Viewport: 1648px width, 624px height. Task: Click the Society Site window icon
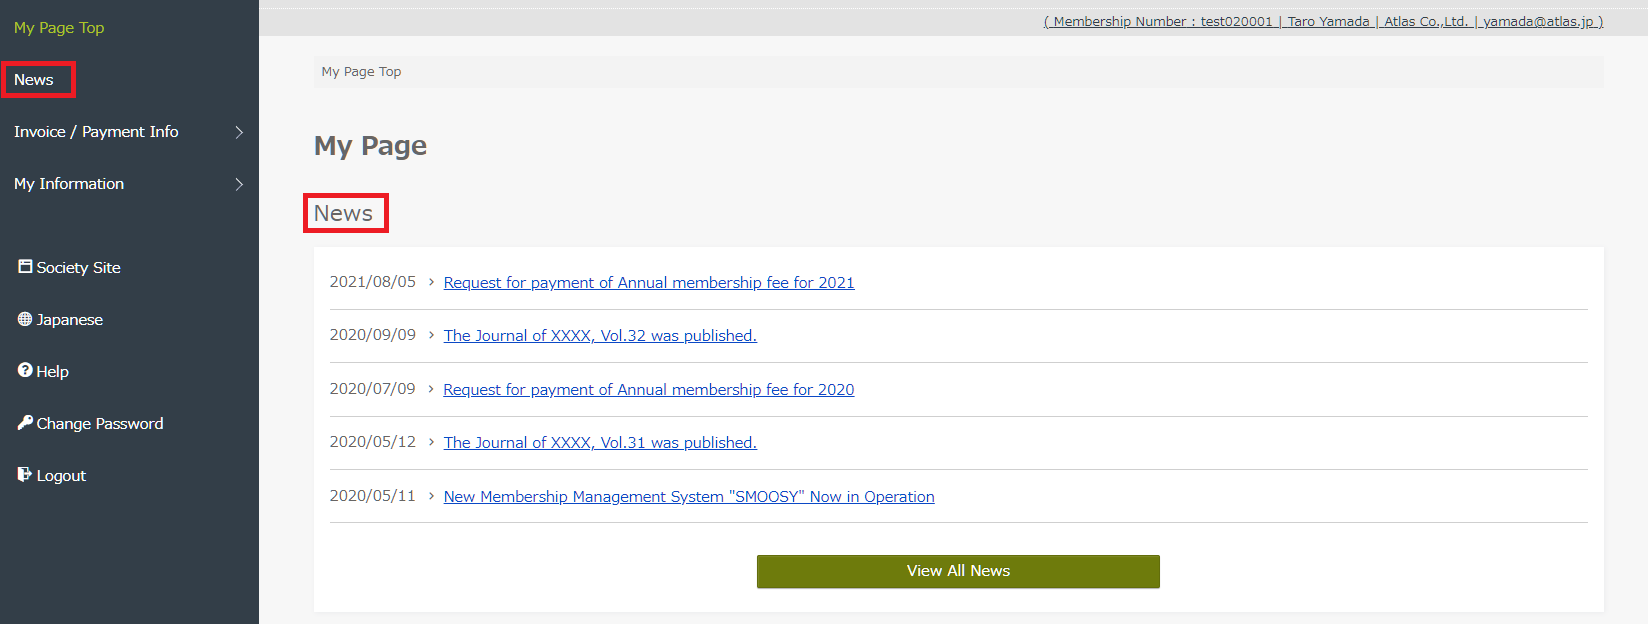25,266
